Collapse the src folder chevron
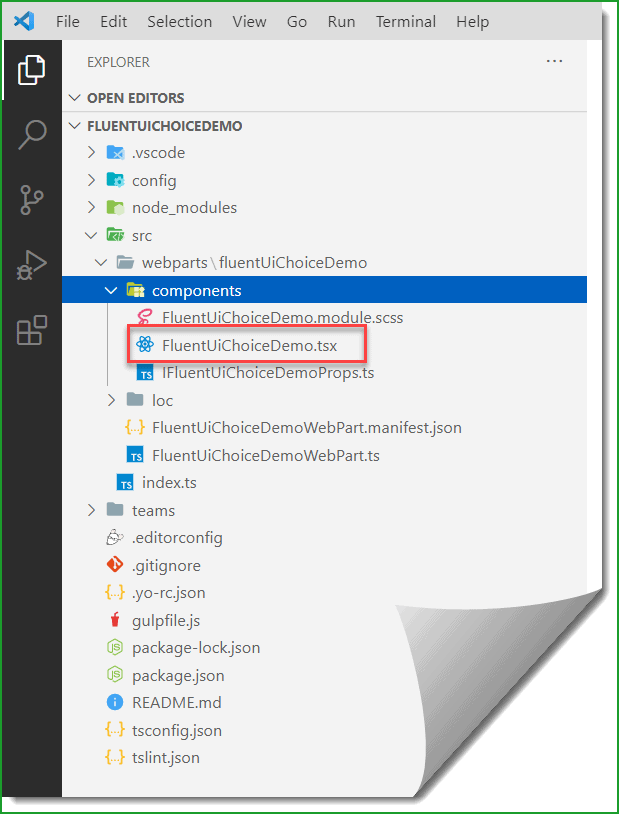 [92, 235]
